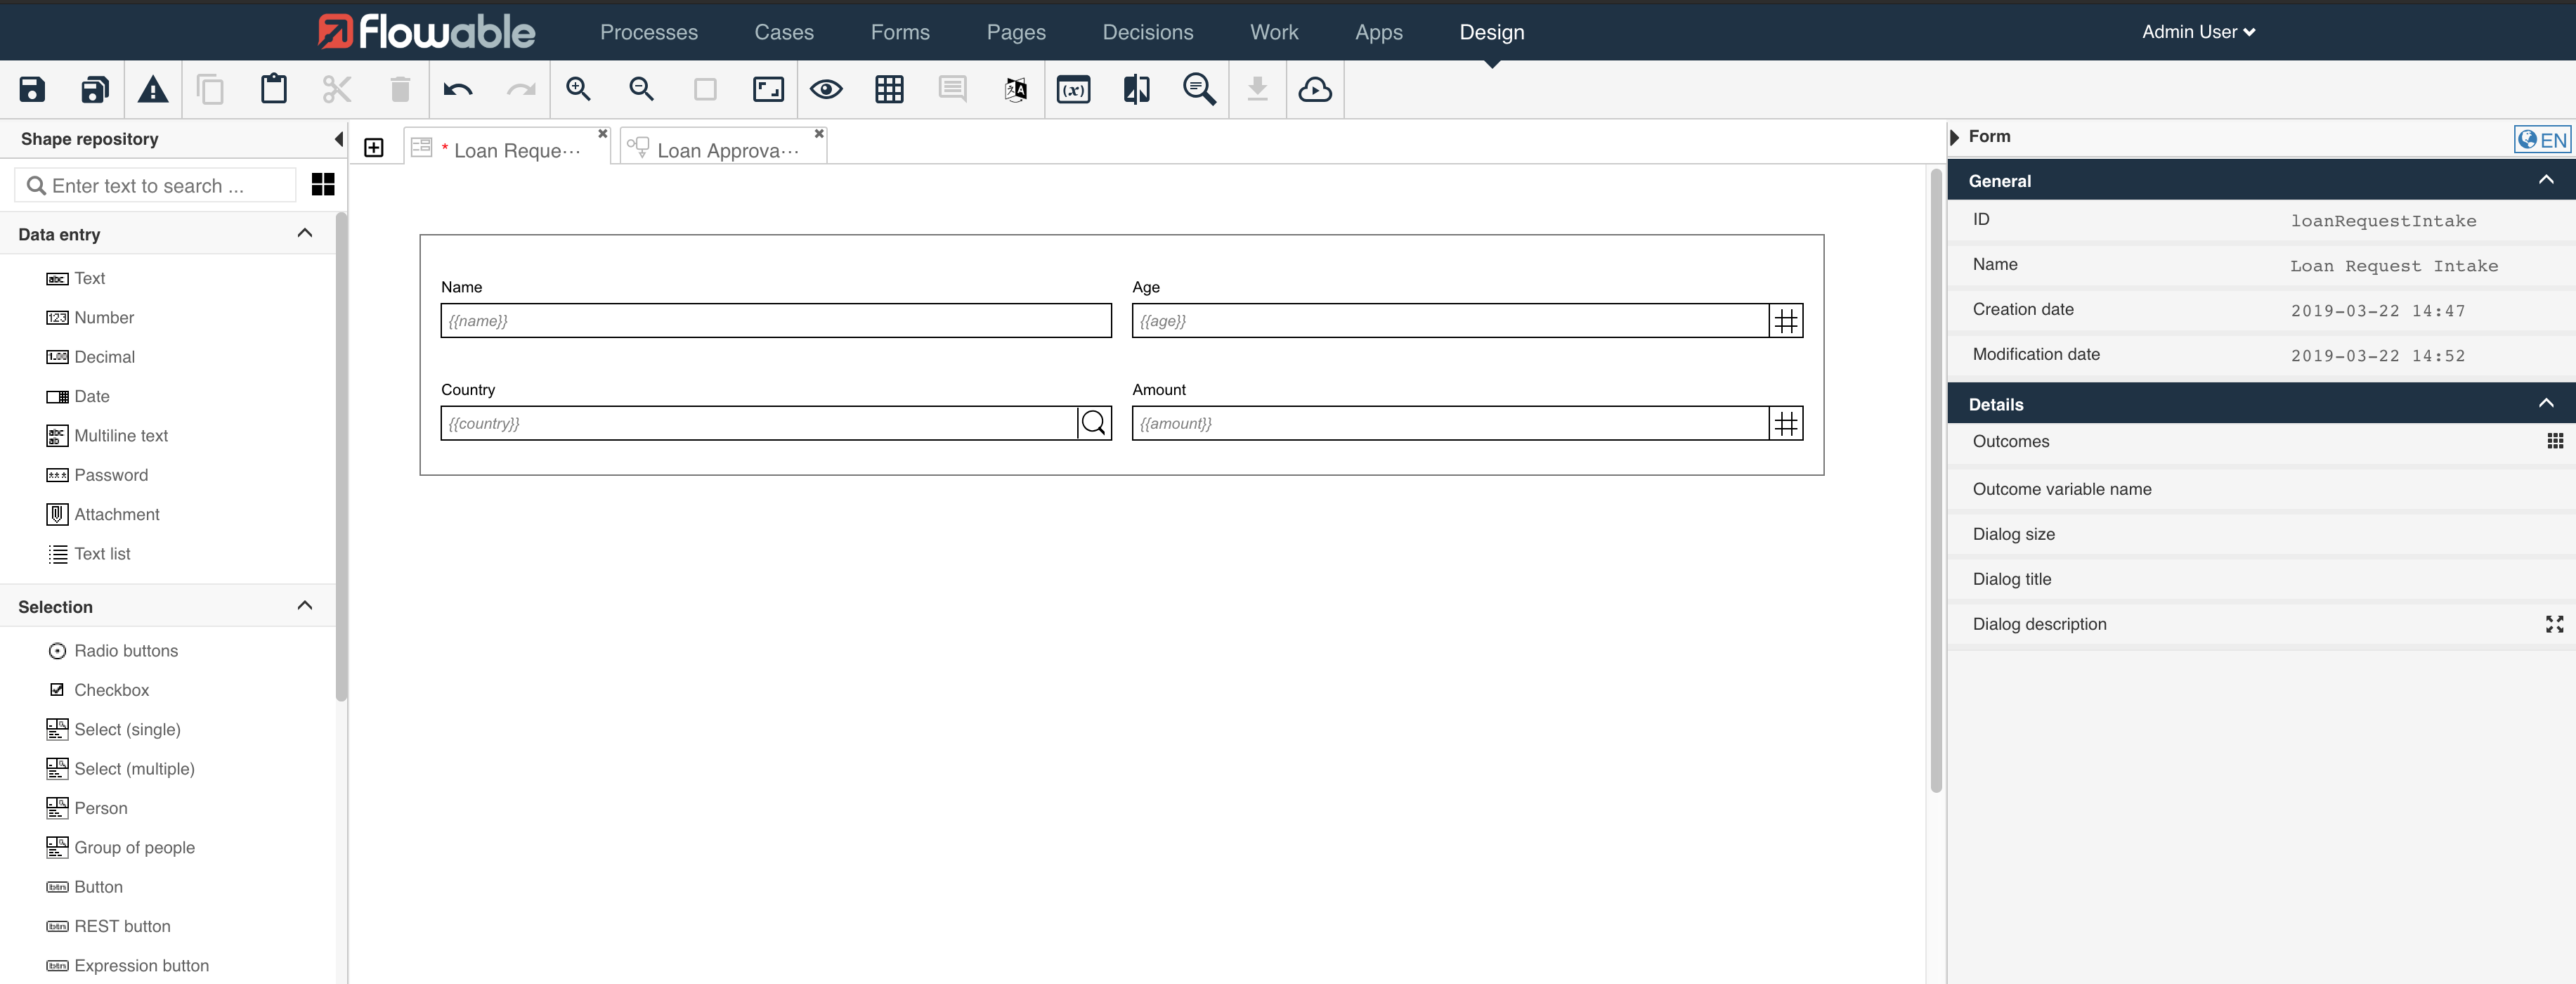Preview the form with the eye icon
2576x984 pixels.
[x=825, y=89]
